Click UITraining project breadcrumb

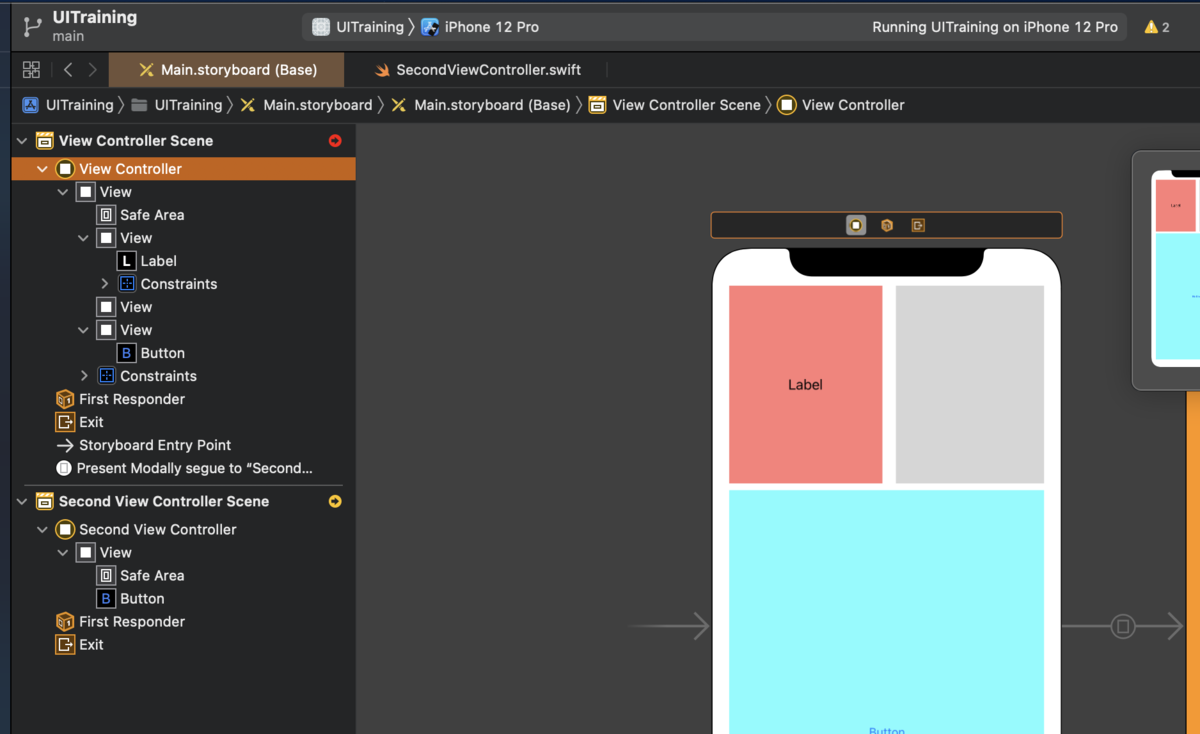tap(68, 105)
